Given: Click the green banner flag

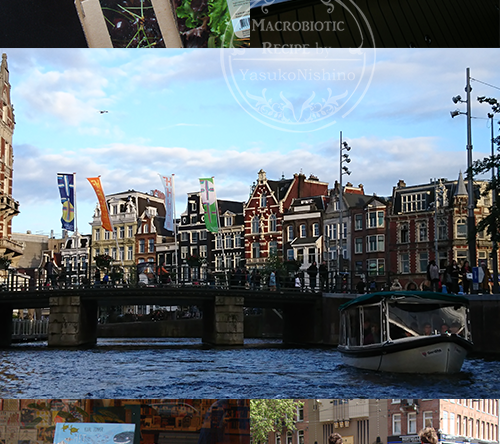Looking at the screenshot, I should click(x=209, y=204).
